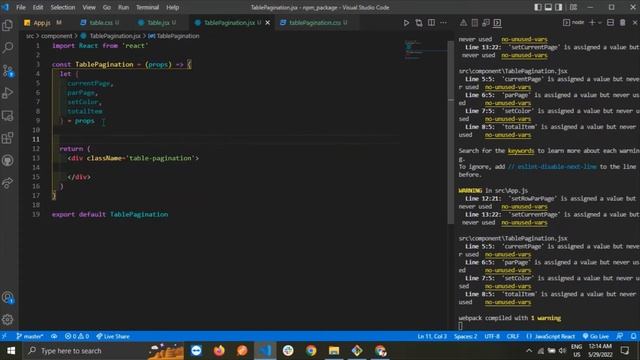Click Ln 11, Col 3 in status bar
The image size is (640, 360).
[432, 336]
